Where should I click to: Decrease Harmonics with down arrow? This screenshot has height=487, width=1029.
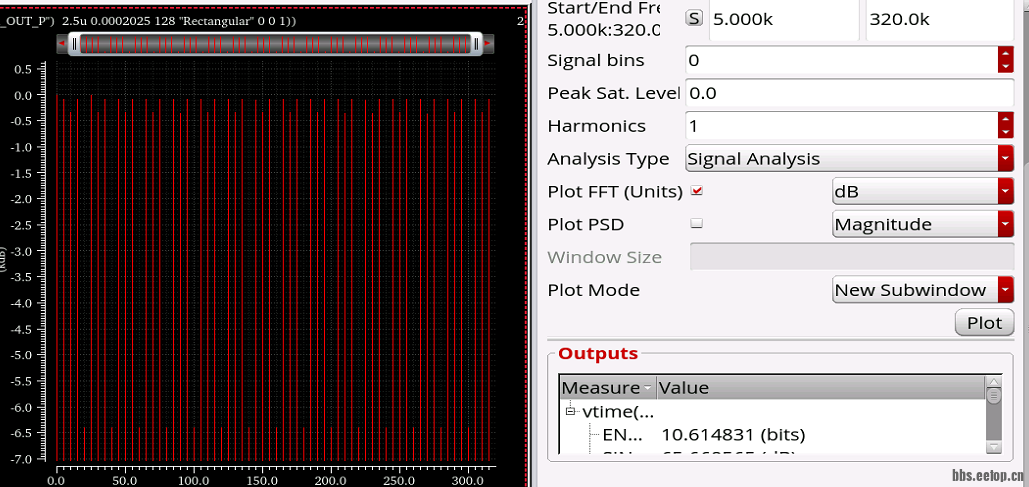point(1006,133)
